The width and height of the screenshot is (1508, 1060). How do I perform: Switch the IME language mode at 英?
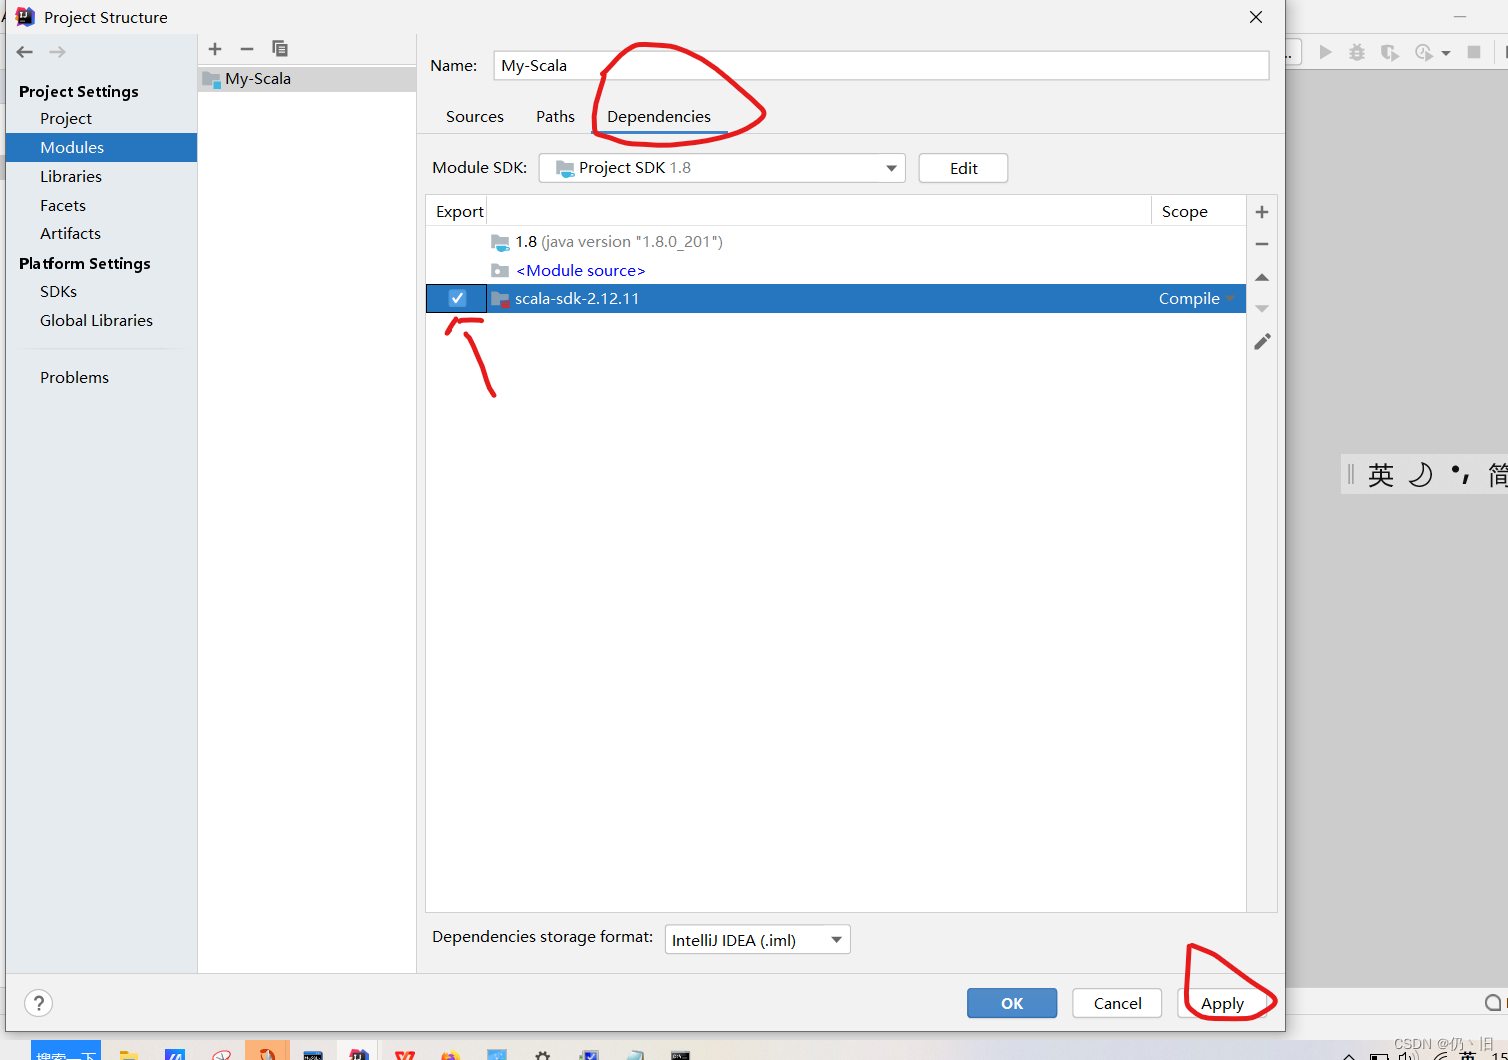[x=1381, y=475]
